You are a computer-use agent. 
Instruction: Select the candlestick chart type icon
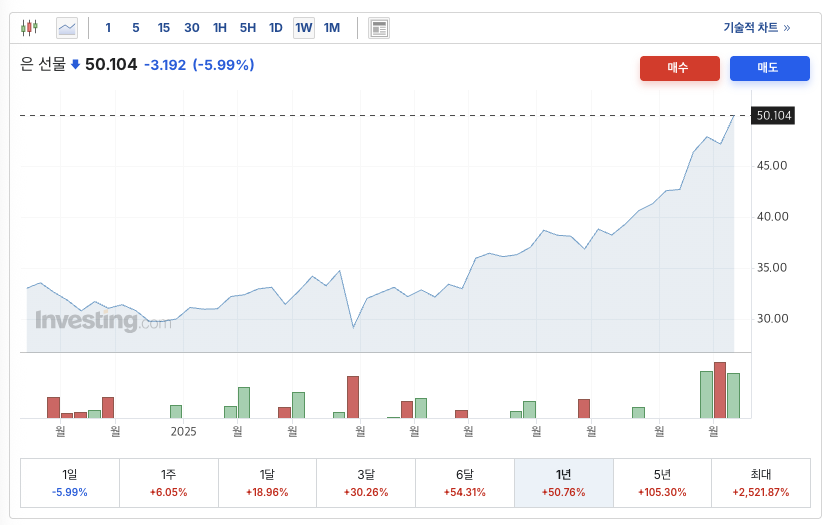(x=29, y=28)
